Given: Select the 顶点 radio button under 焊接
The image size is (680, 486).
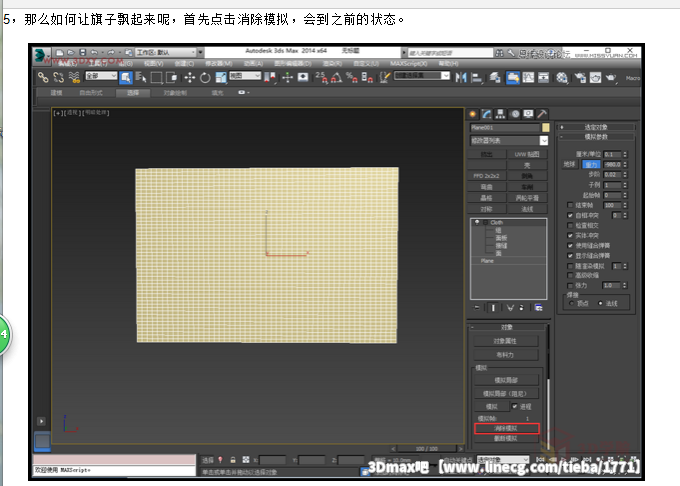Looking at the screenshot, I should point(572,303).
